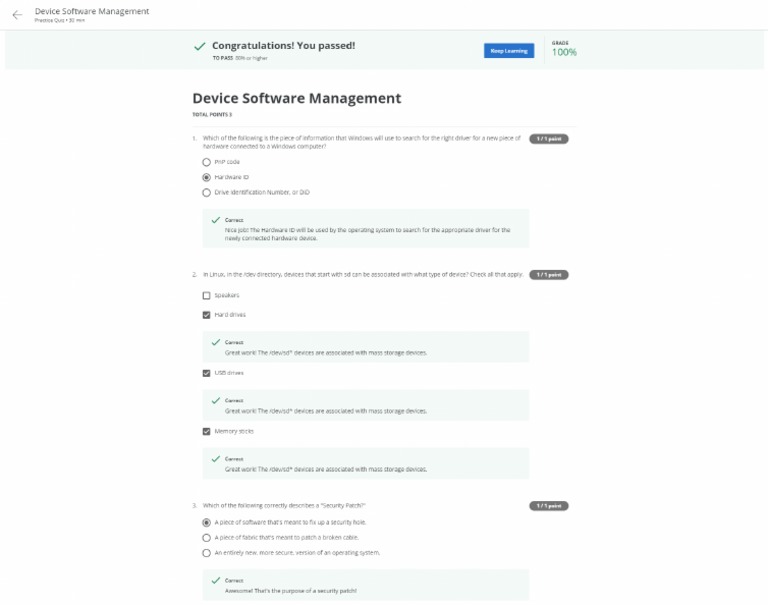Click the Keep Learning button

point(509,50)
